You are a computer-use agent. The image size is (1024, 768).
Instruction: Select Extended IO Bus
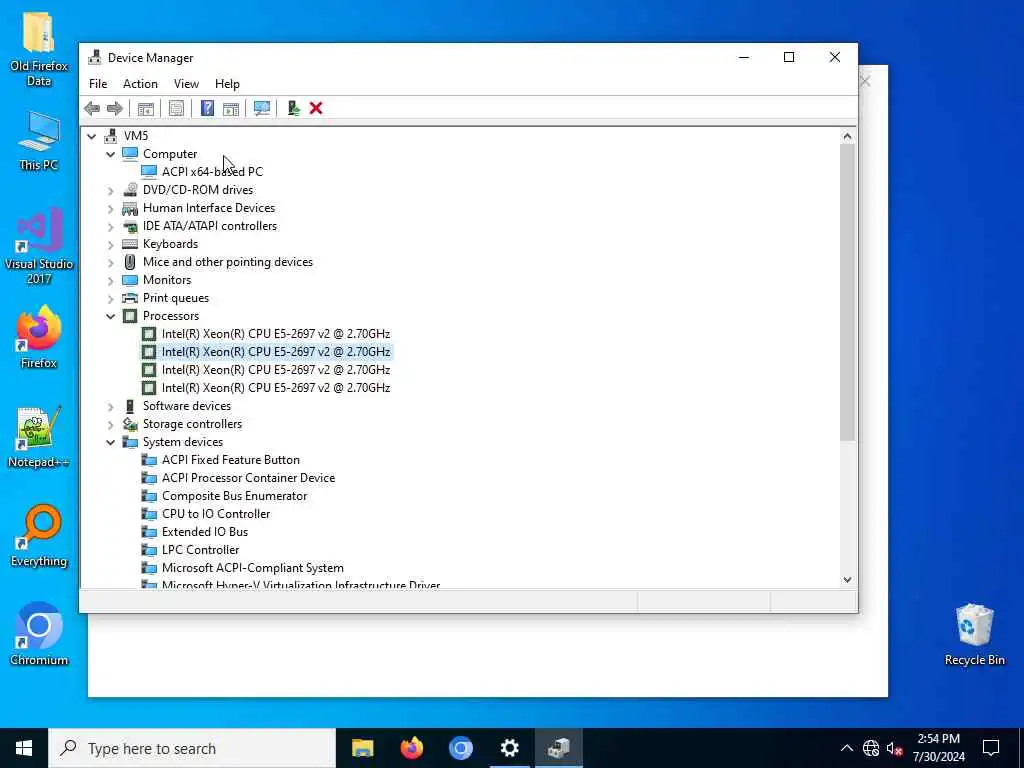204,532
